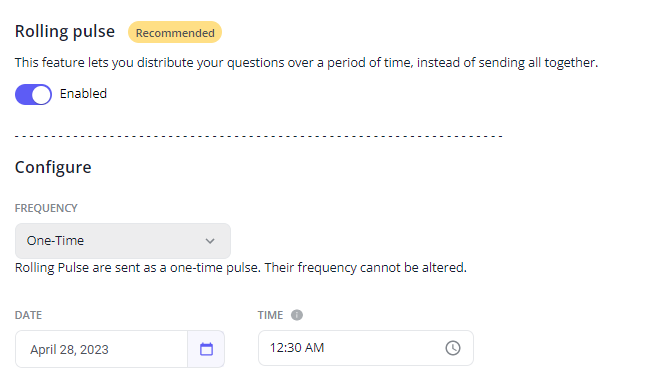Click the frequency cannot be altered note
The height and width of the screenshot is (381, 669).
241,268
